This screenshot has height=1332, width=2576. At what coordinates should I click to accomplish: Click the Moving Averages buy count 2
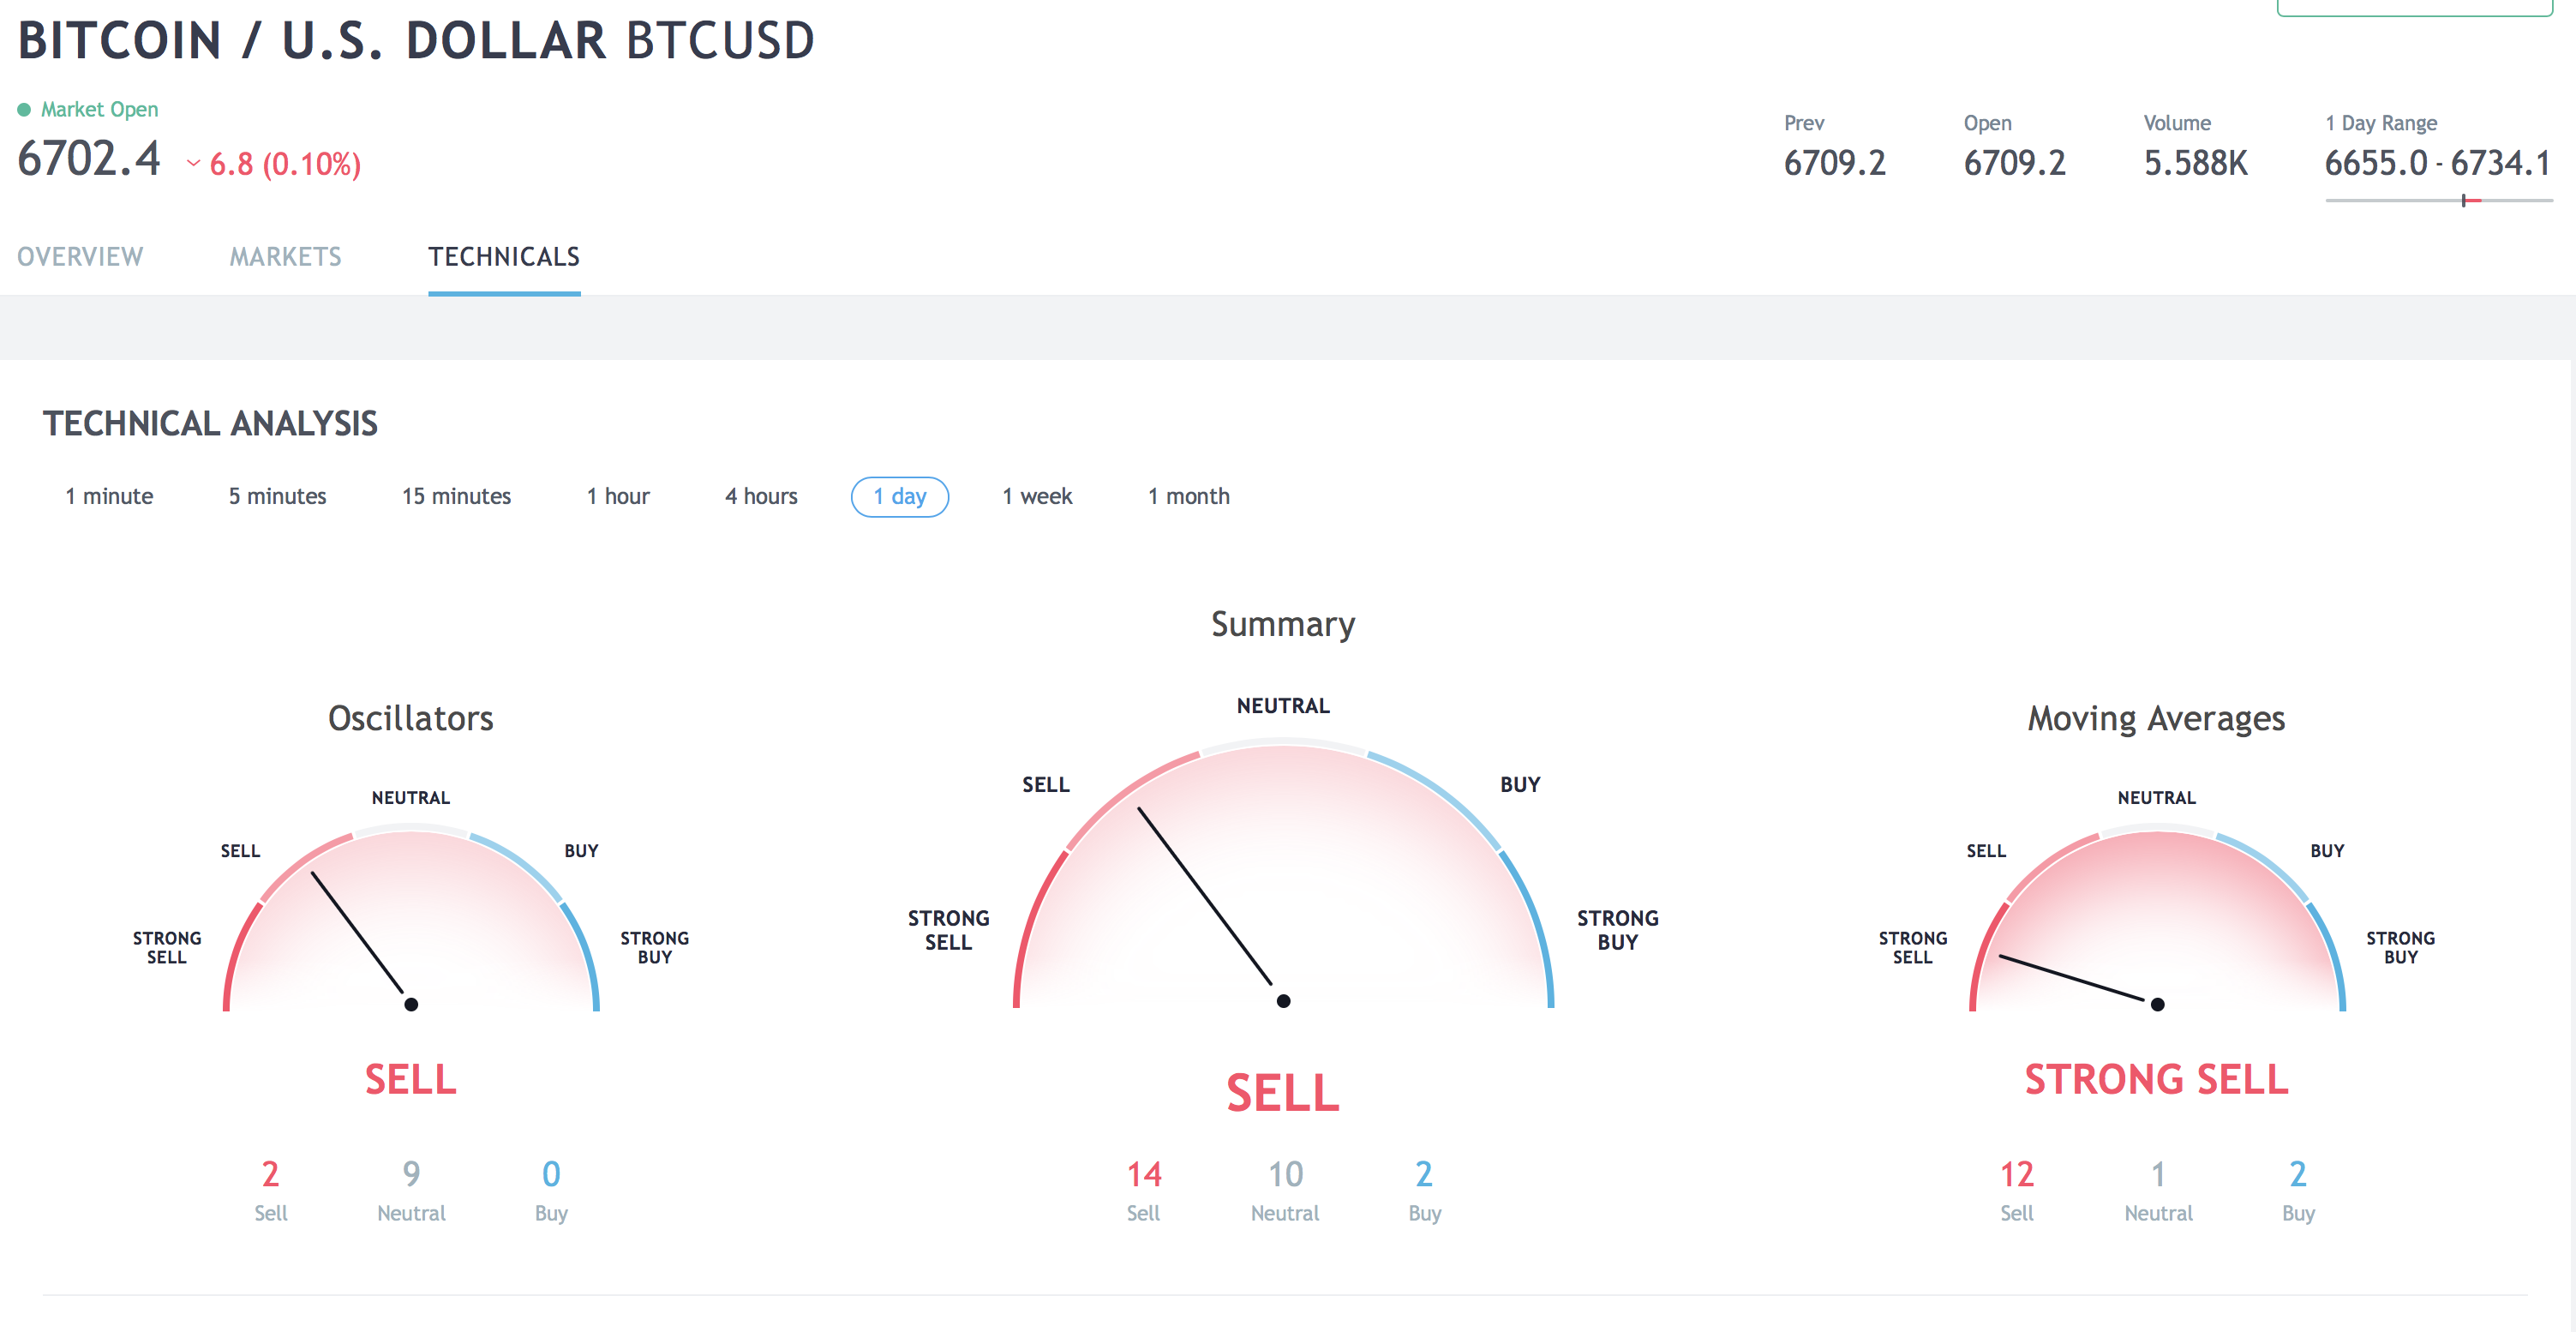point(2298,1174)
